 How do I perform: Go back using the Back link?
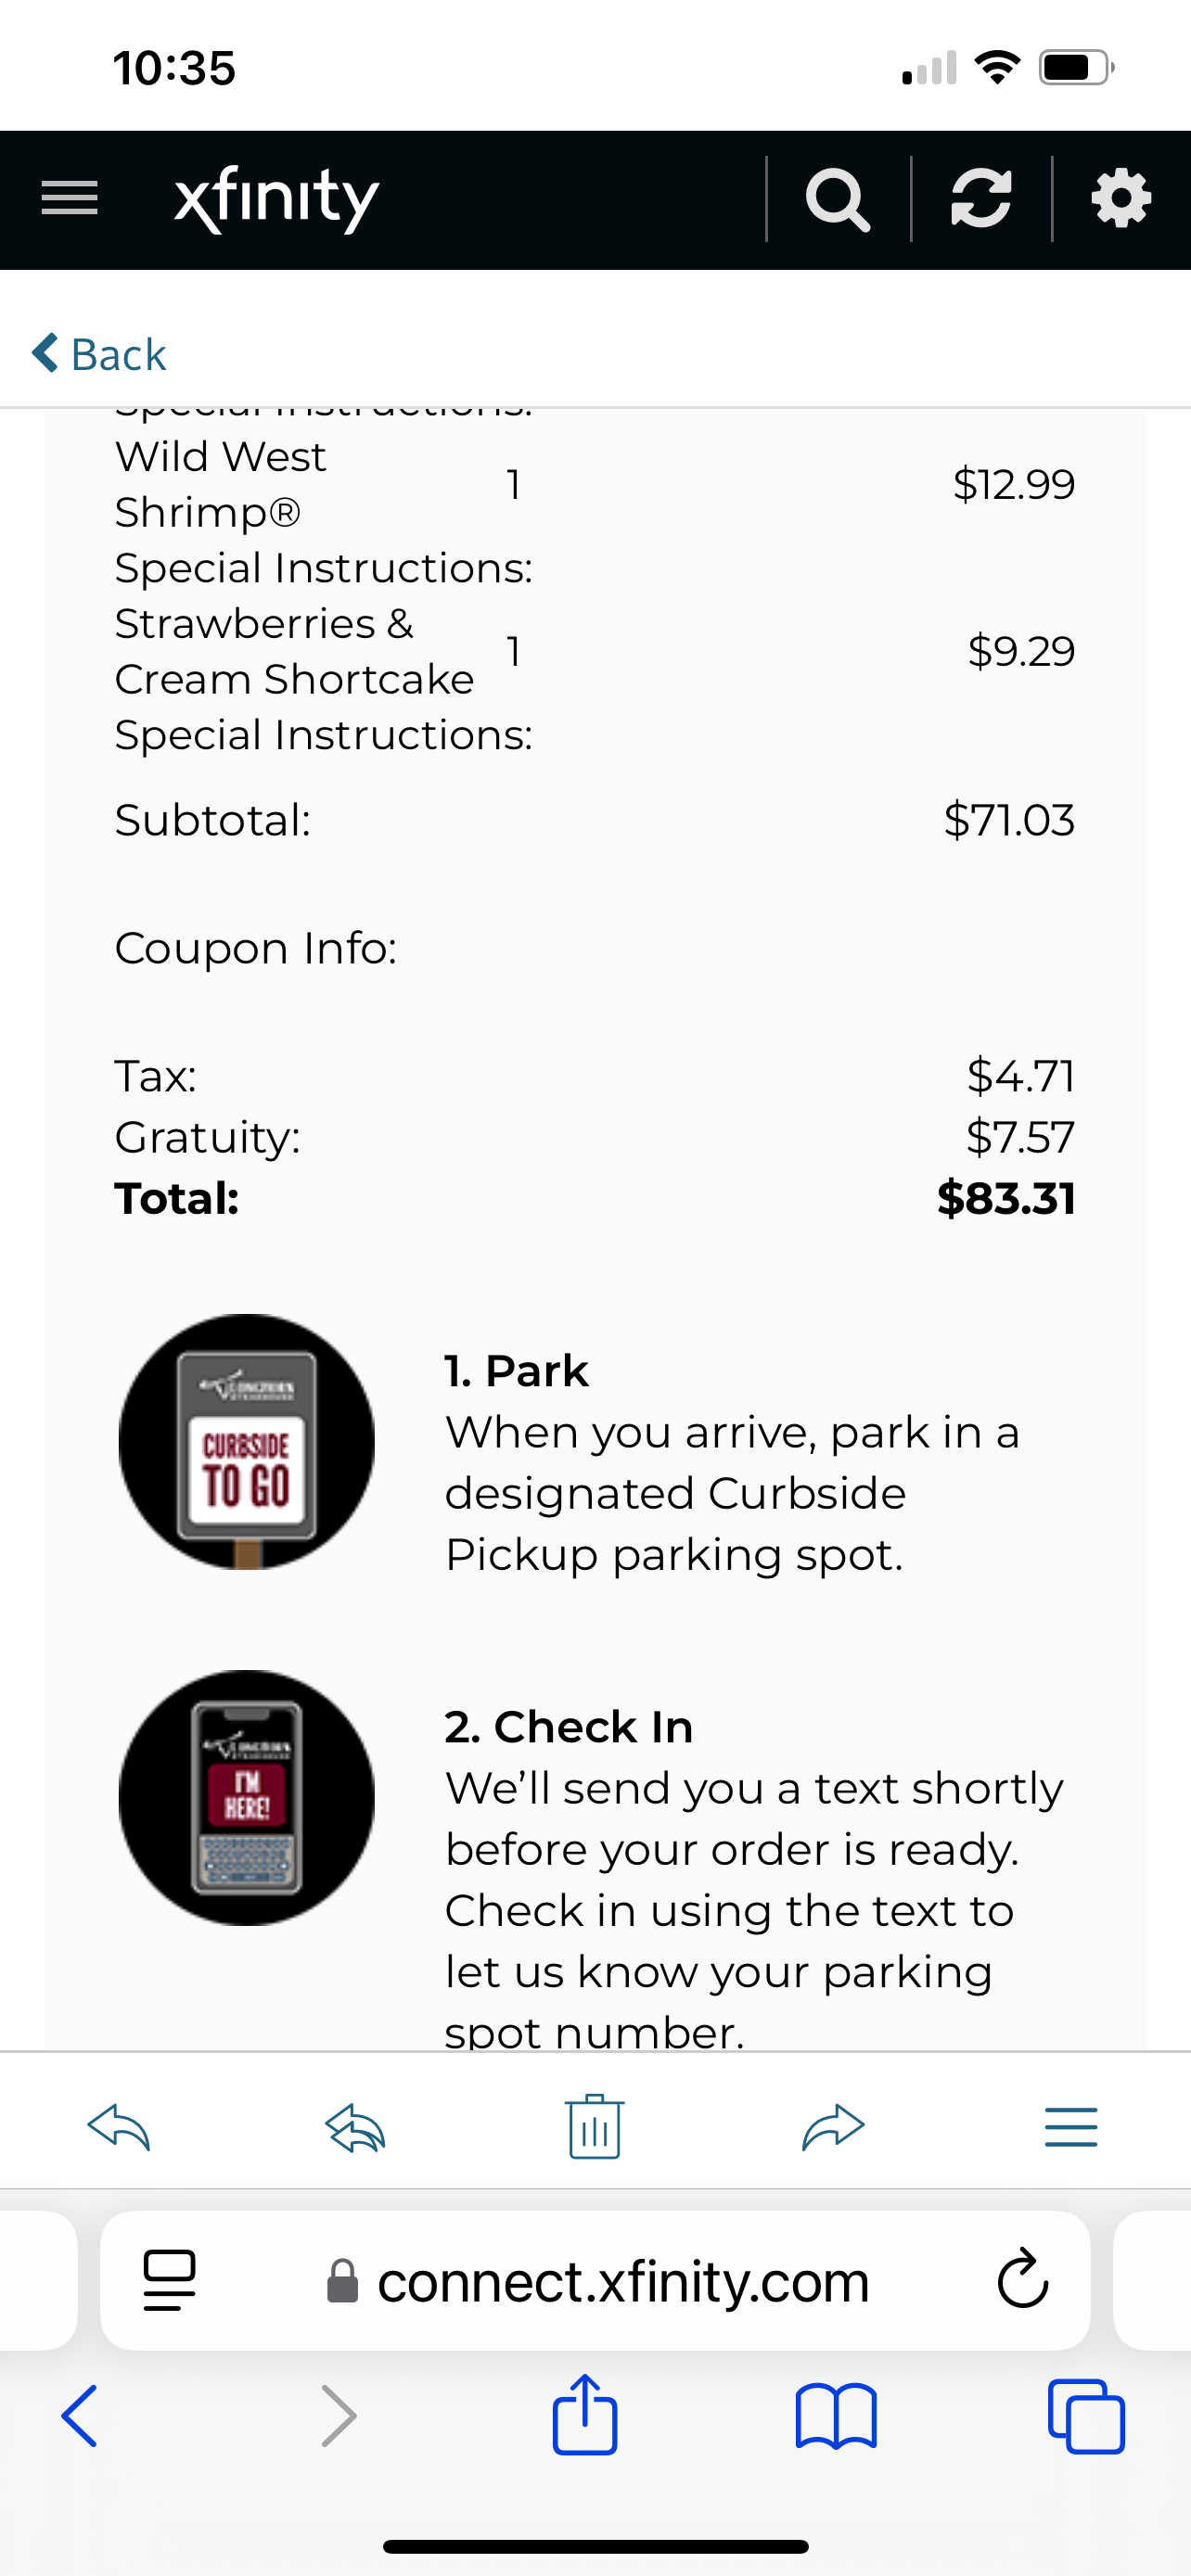pyautogui.click(x=99, y=354)
